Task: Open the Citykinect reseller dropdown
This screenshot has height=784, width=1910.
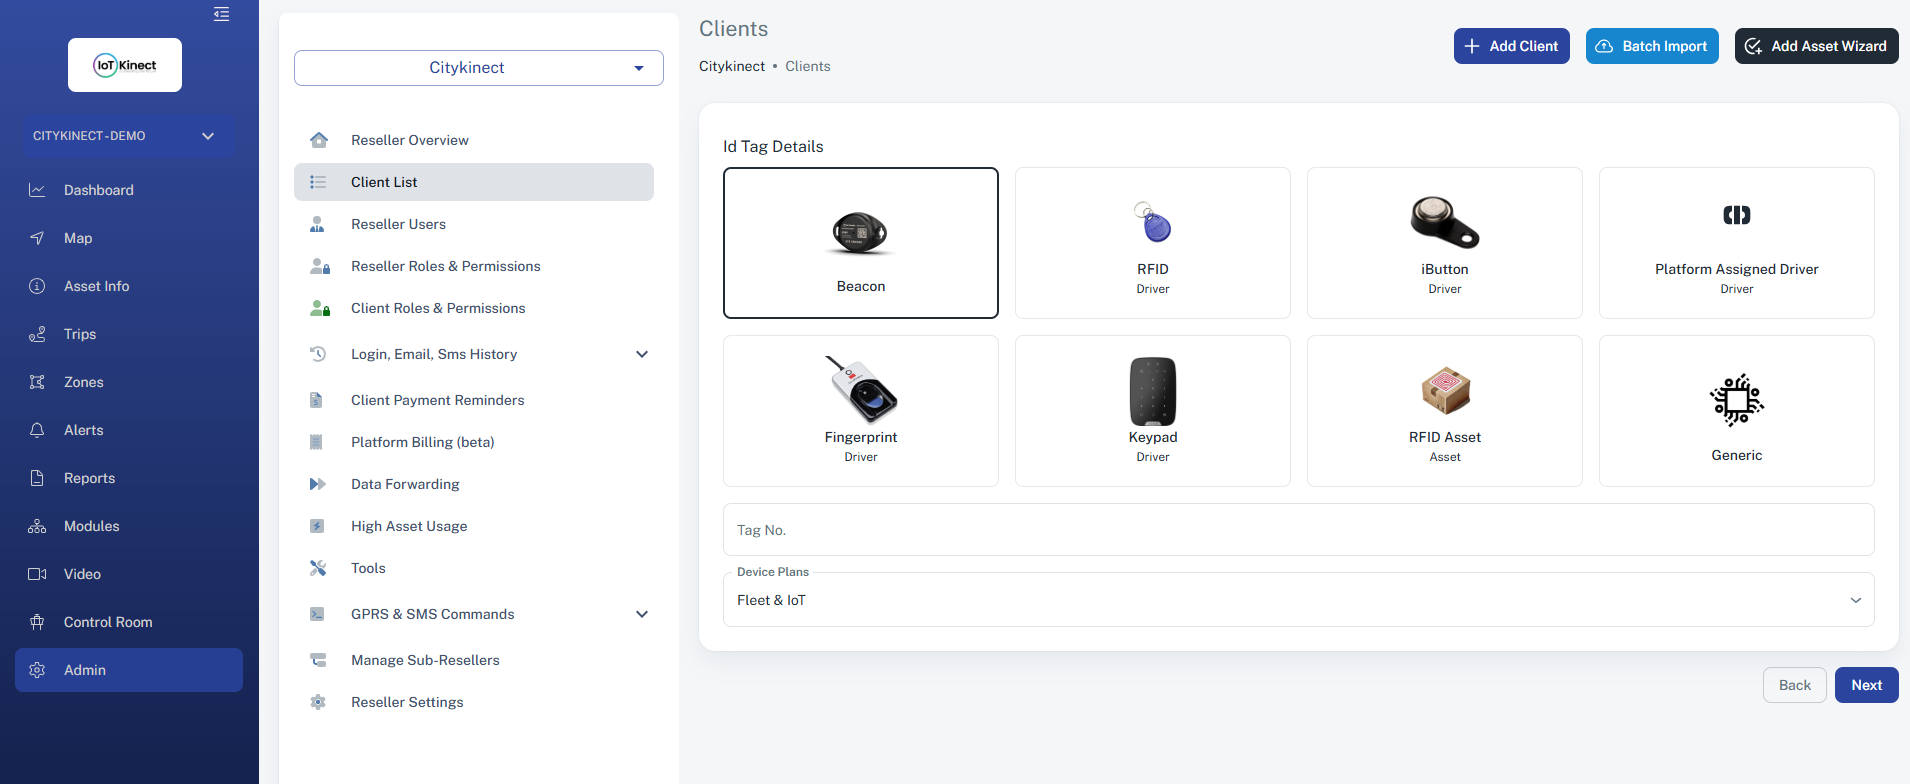Action: pyautogui.click(x=478, y=68)
